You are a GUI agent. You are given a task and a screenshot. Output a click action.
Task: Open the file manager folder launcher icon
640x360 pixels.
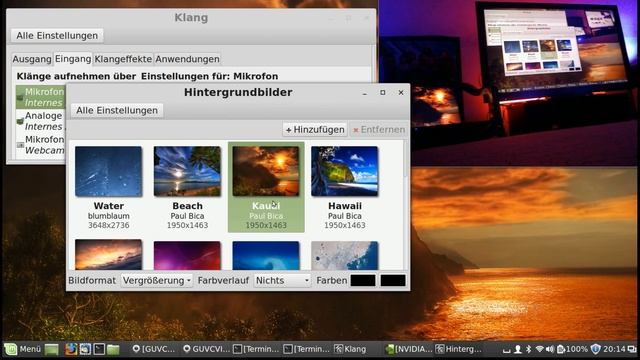(x=113, y=349)
